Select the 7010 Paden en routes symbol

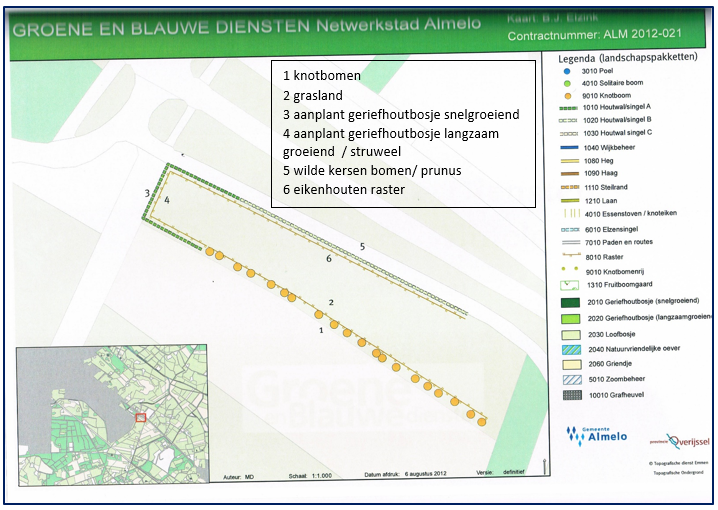point(571,243)
